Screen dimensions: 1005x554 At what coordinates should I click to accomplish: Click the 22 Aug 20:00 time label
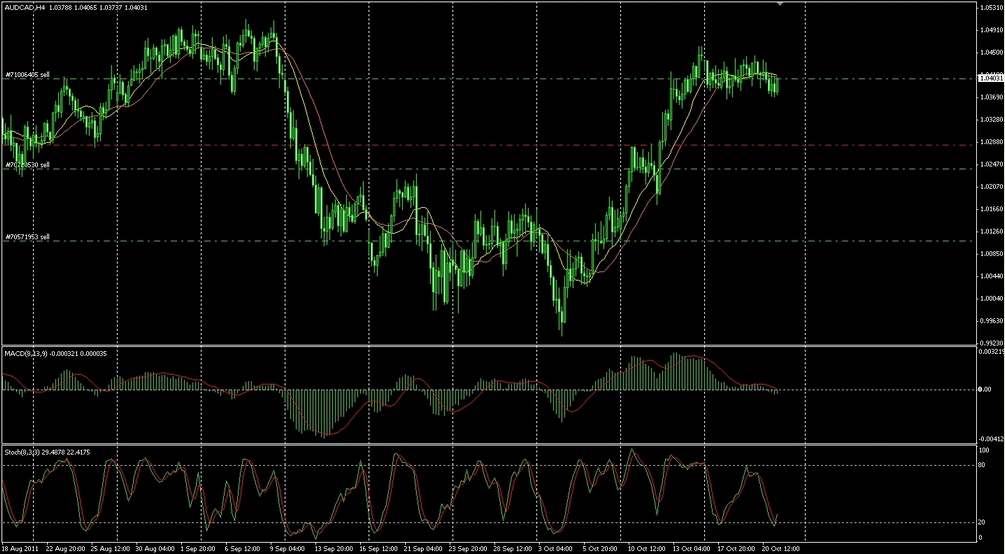point(67,550)
